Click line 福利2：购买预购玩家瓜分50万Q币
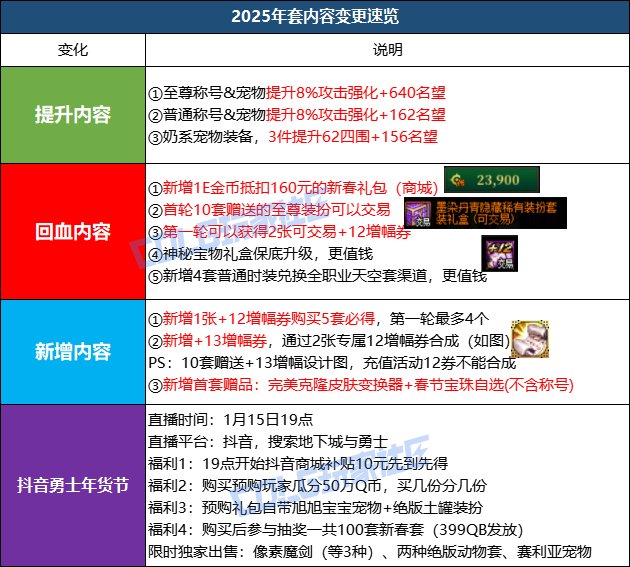Screen dimensions: 630x567 click(x=317, y=486)
